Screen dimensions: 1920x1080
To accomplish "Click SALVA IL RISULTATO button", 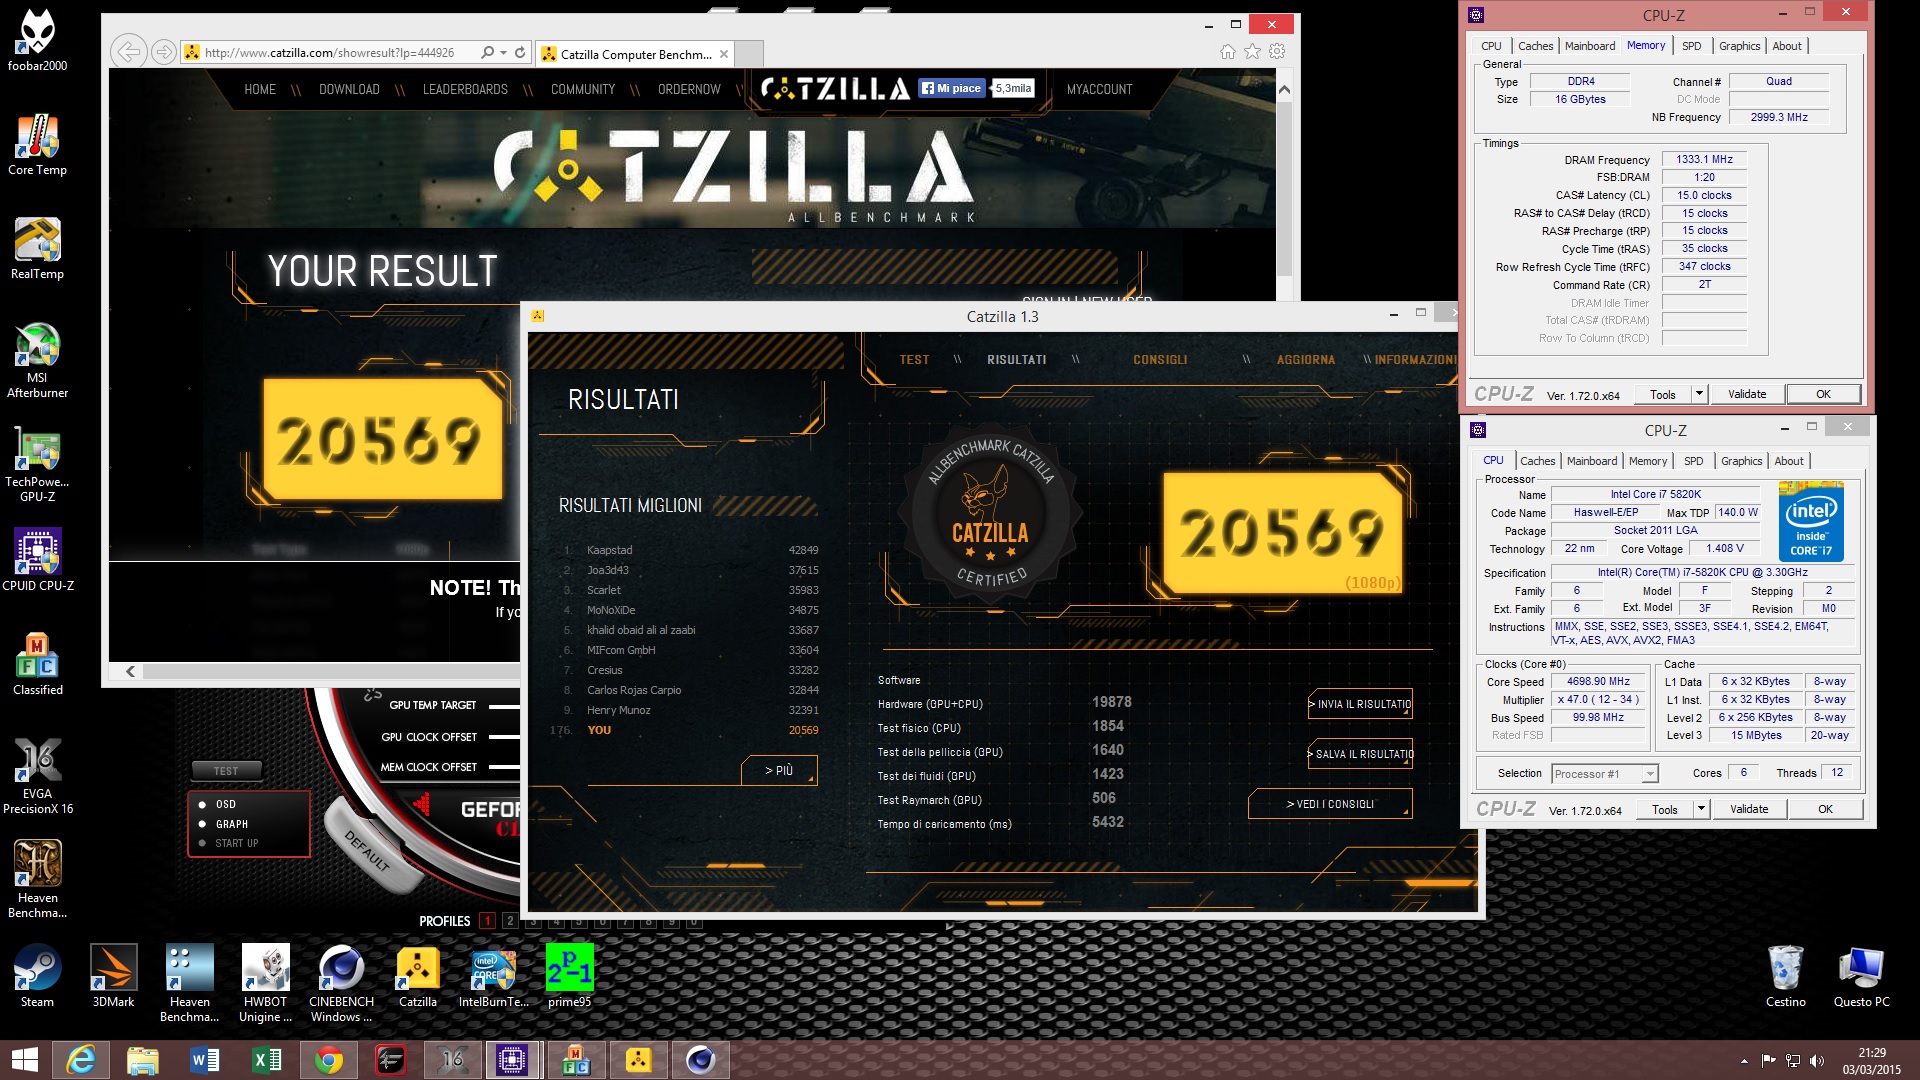I will 1360,754.
